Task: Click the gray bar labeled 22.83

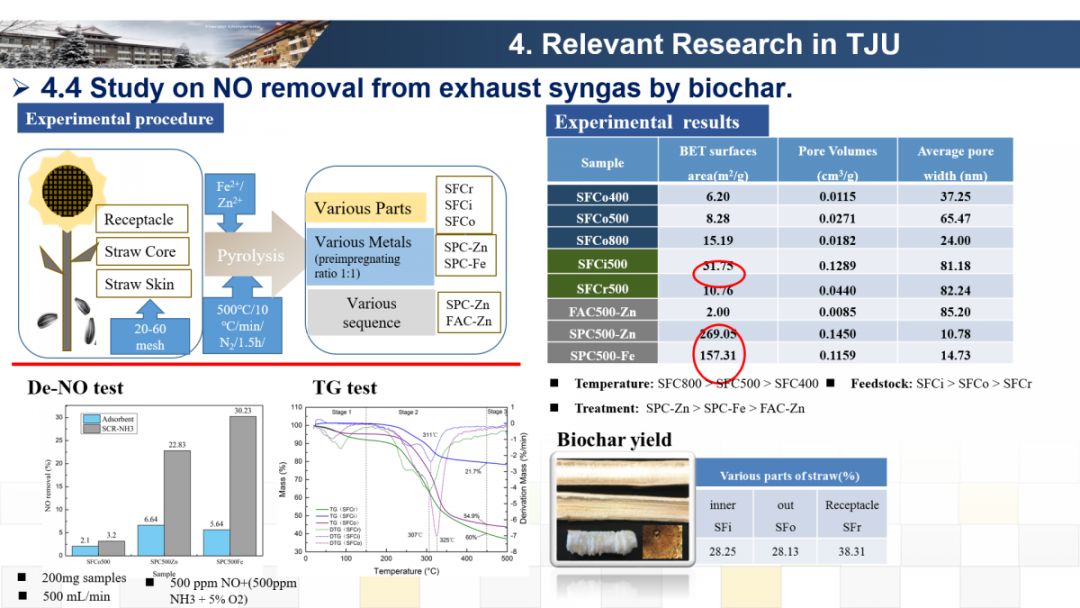Action: pos(177,503)
